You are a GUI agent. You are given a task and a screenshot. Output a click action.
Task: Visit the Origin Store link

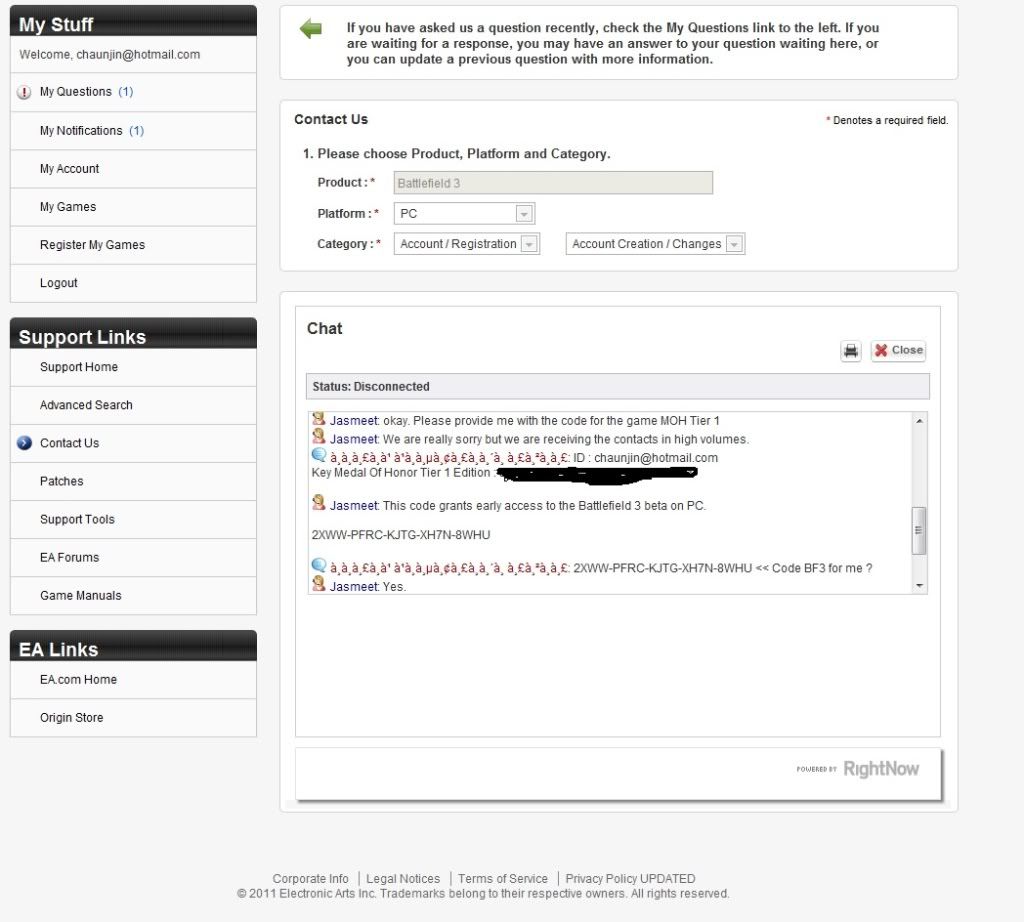[71, 718]
